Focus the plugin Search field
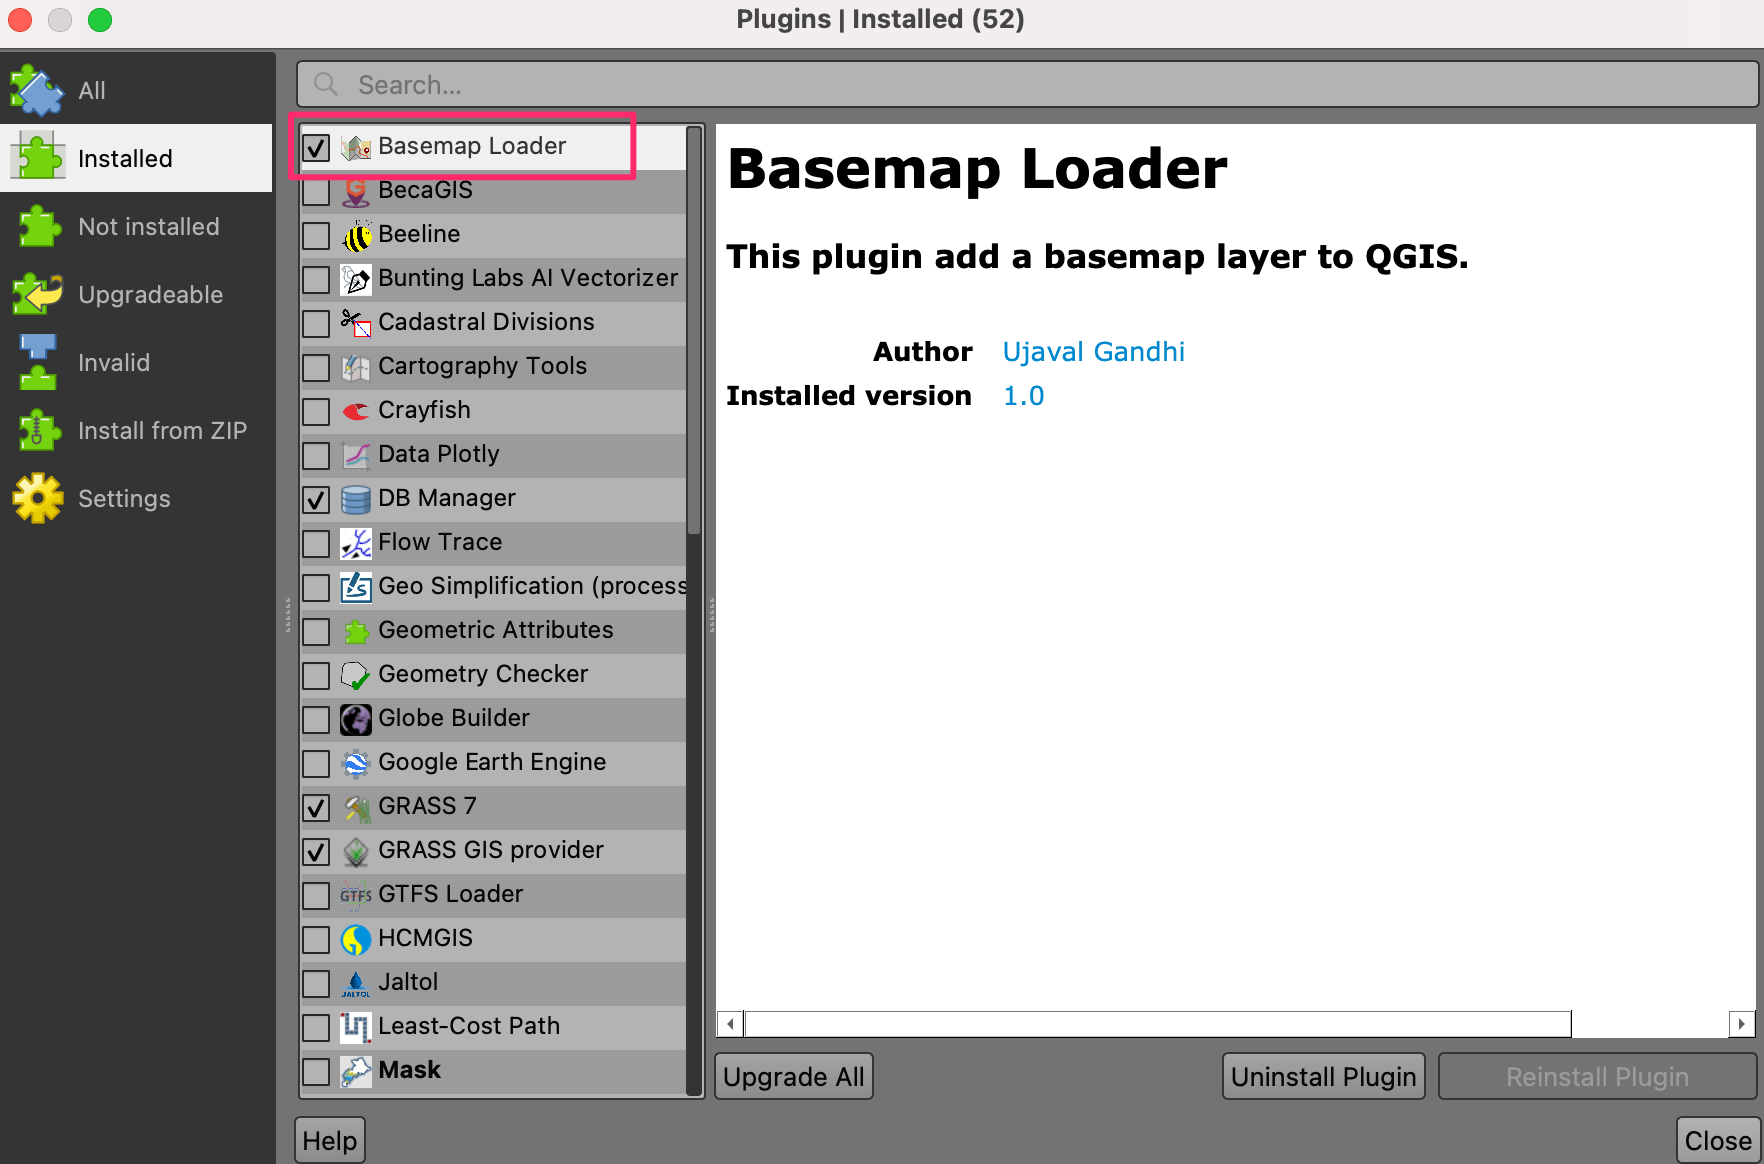 coord(1027,84)
